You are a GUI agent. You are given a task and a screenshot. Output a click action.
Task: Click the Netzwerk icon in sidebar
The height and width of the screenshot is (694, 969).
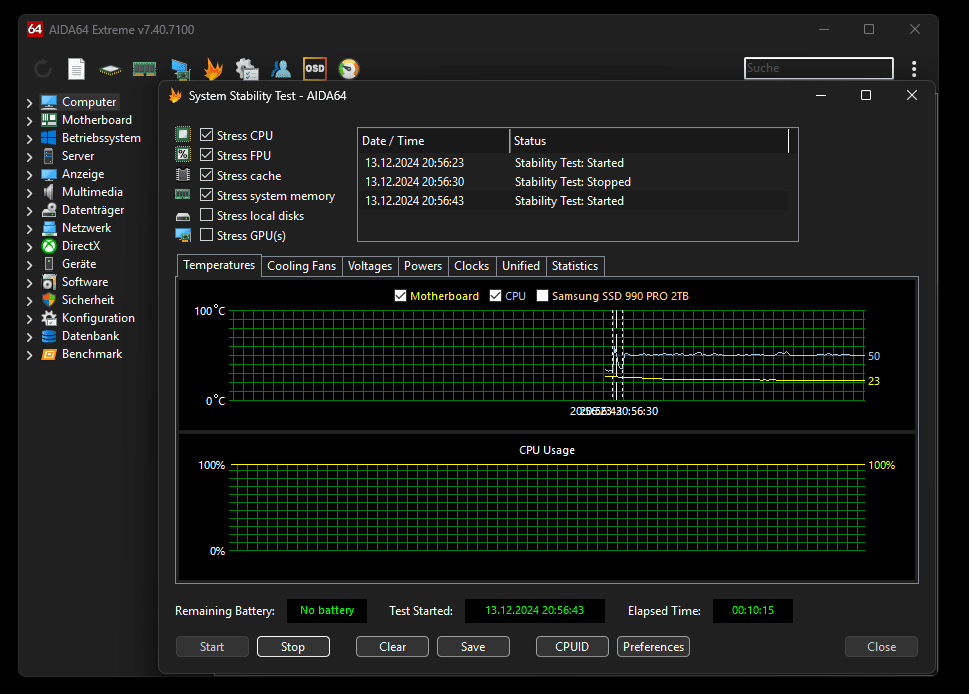(x=49, y=228)
